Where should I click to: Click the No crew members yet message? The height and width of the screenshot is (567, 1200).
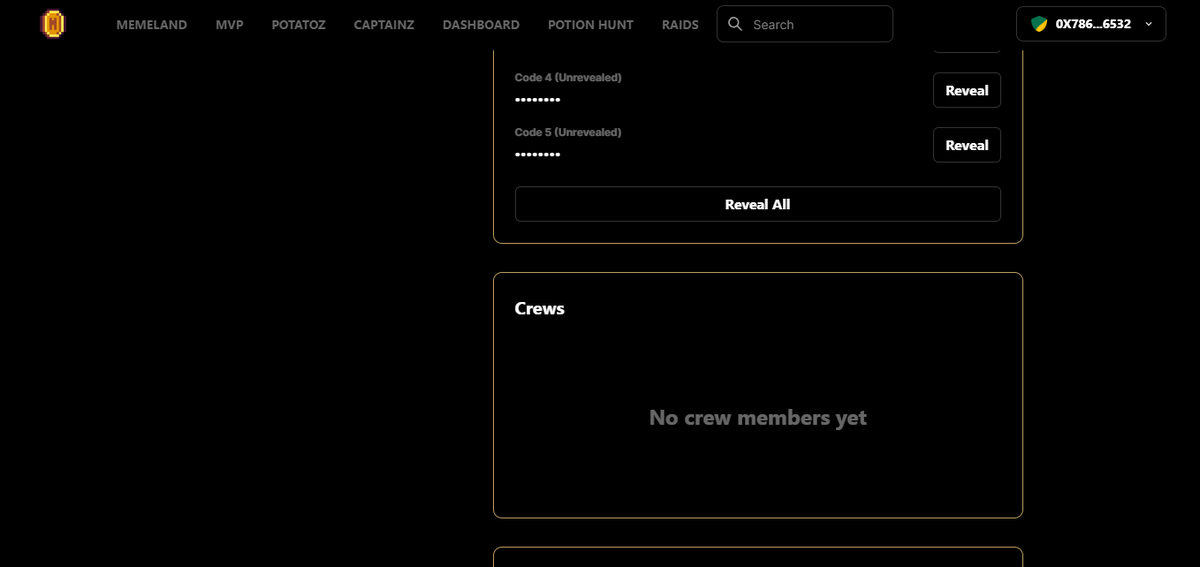[758, 417]
